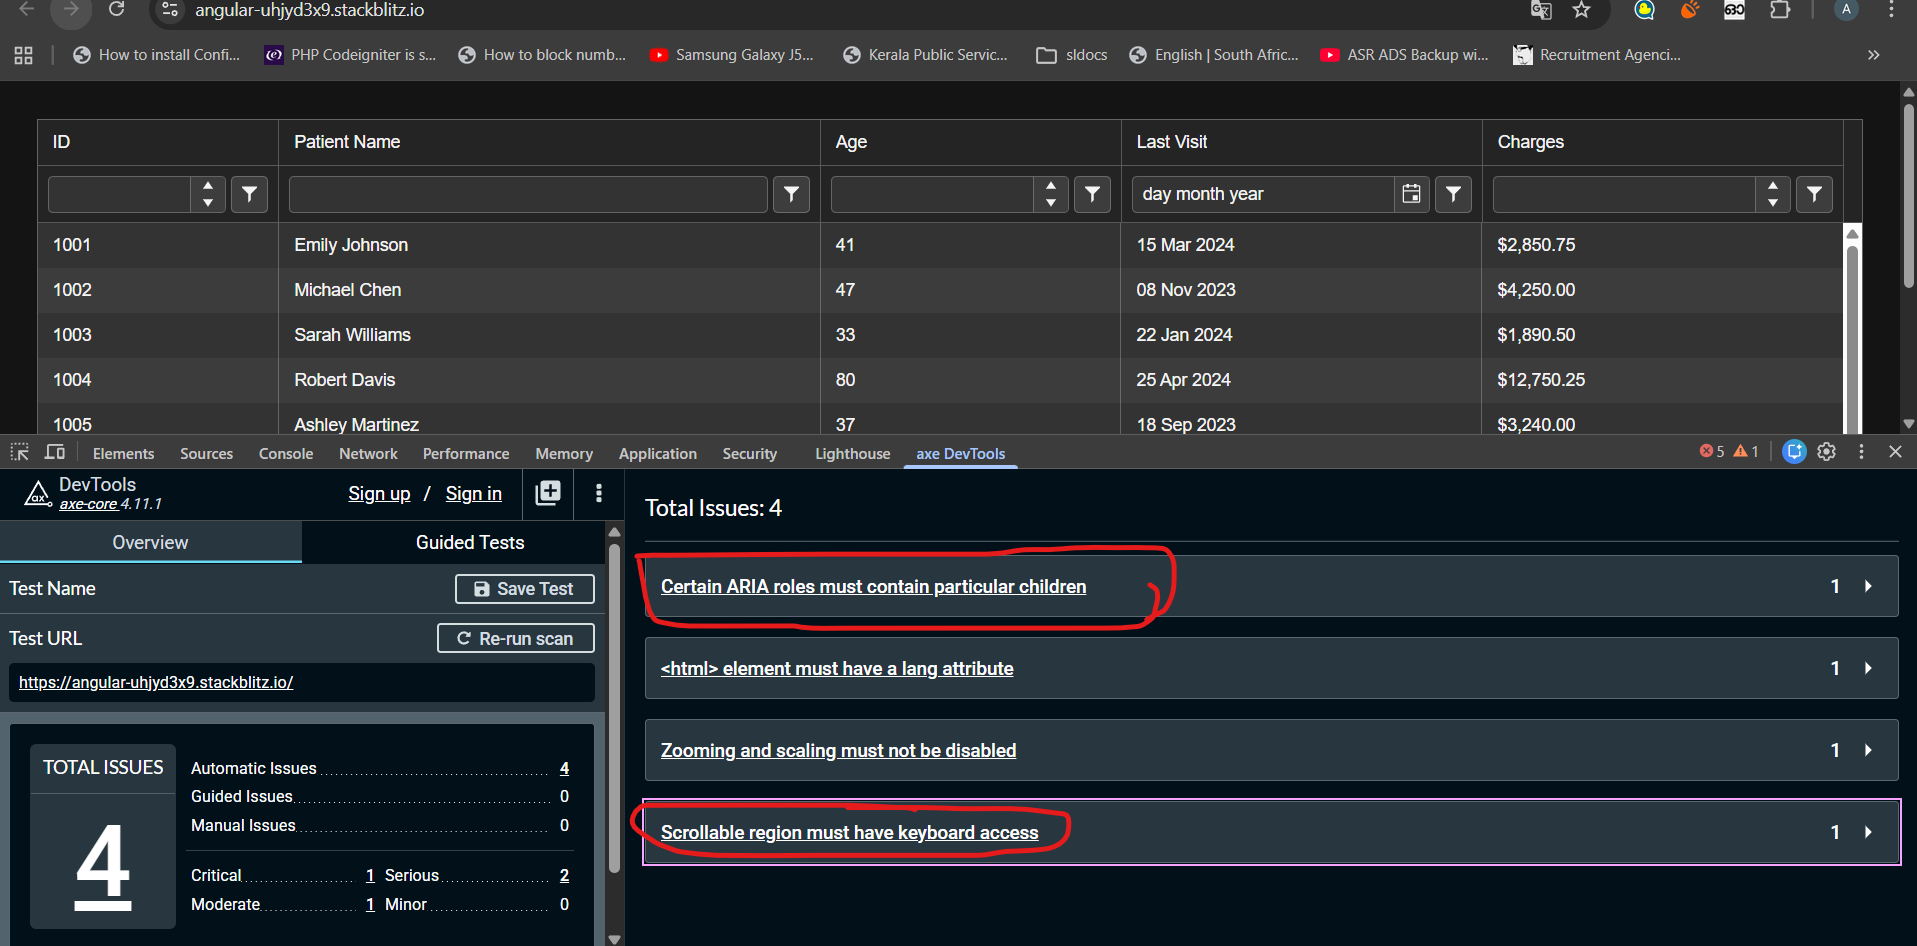This screenshot has width=1917, height=946.
Task: Click the Age filter spinner control
Action: pos(1050,194)
